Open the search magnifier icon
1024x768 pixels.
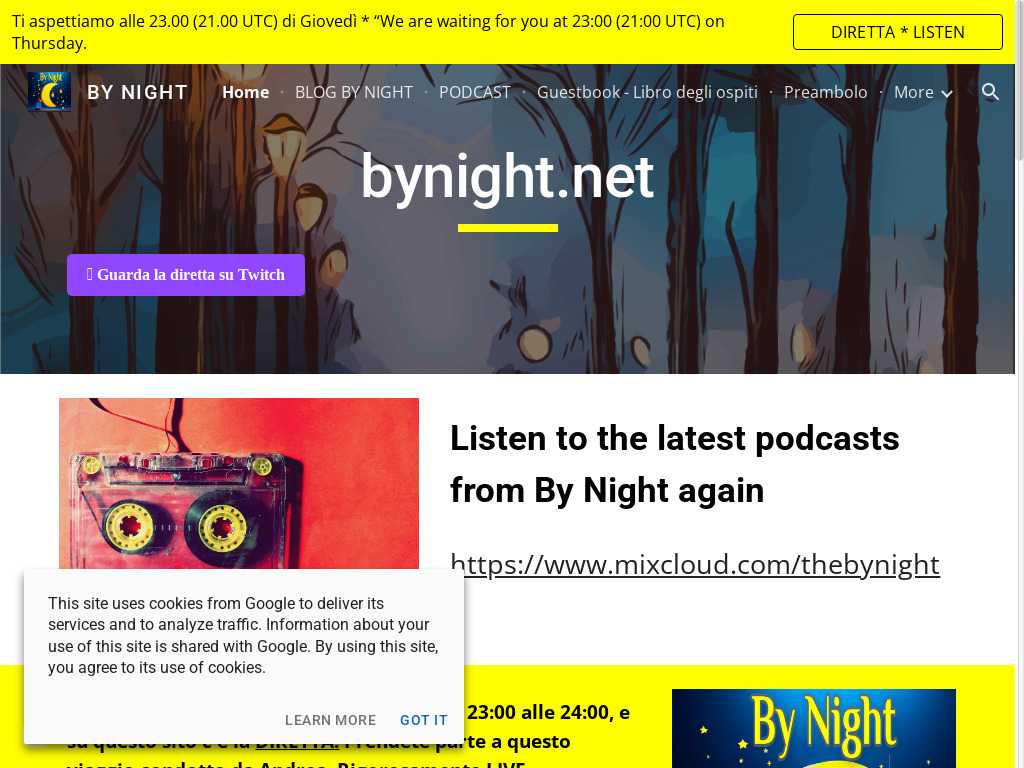click(990, 92)
